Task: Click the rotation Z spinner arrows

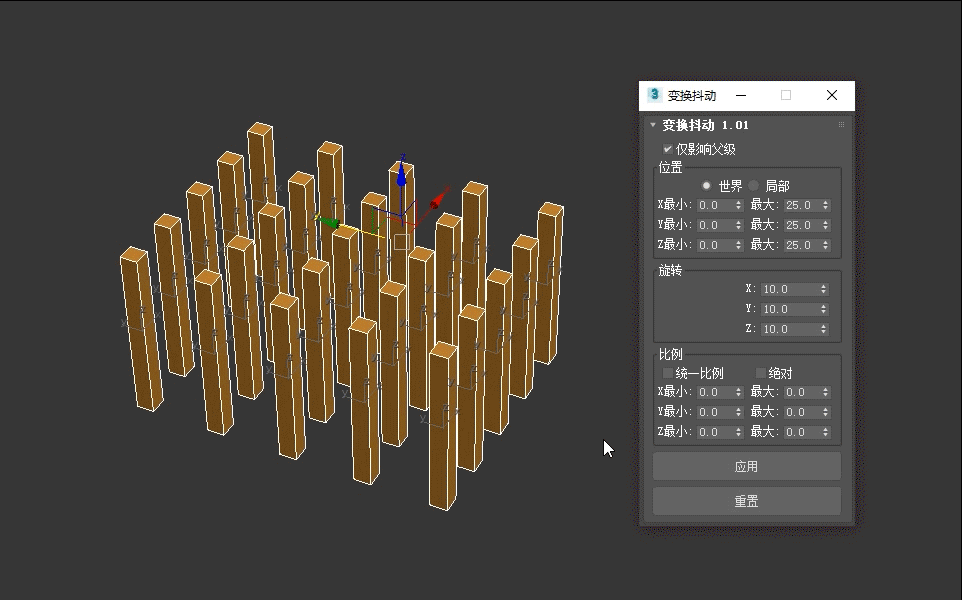Action: click(x=824, y=329)
